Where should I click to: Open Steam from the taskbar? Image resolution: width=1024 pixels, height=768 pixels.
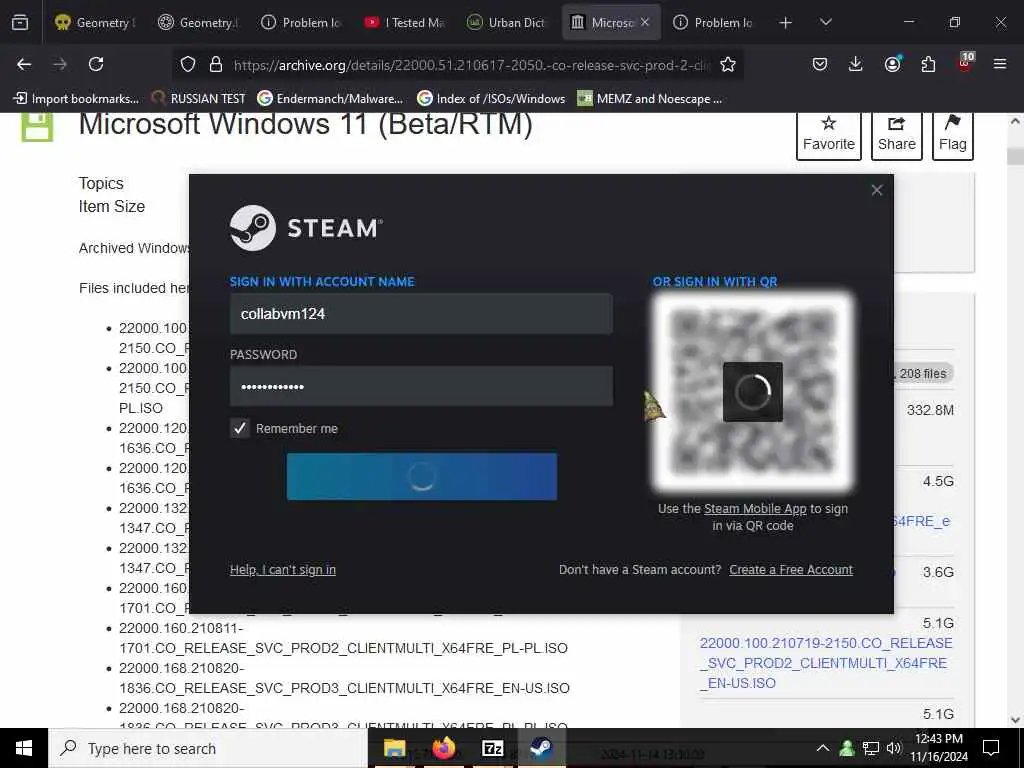click(x=541, y=748)
